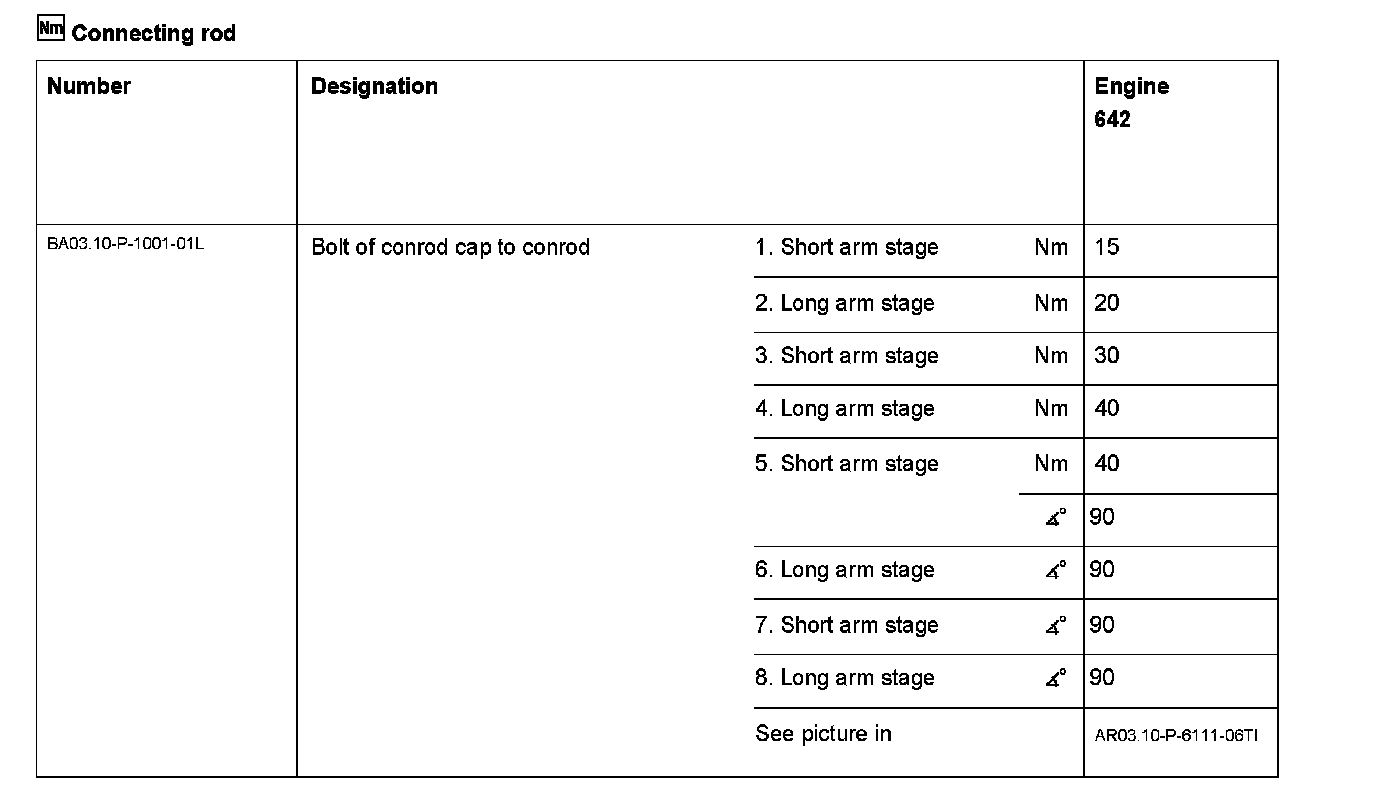Click the angle icon below stage 5 Nm row
This screenshot has width=1376, height=798.
click(1056, 517)
